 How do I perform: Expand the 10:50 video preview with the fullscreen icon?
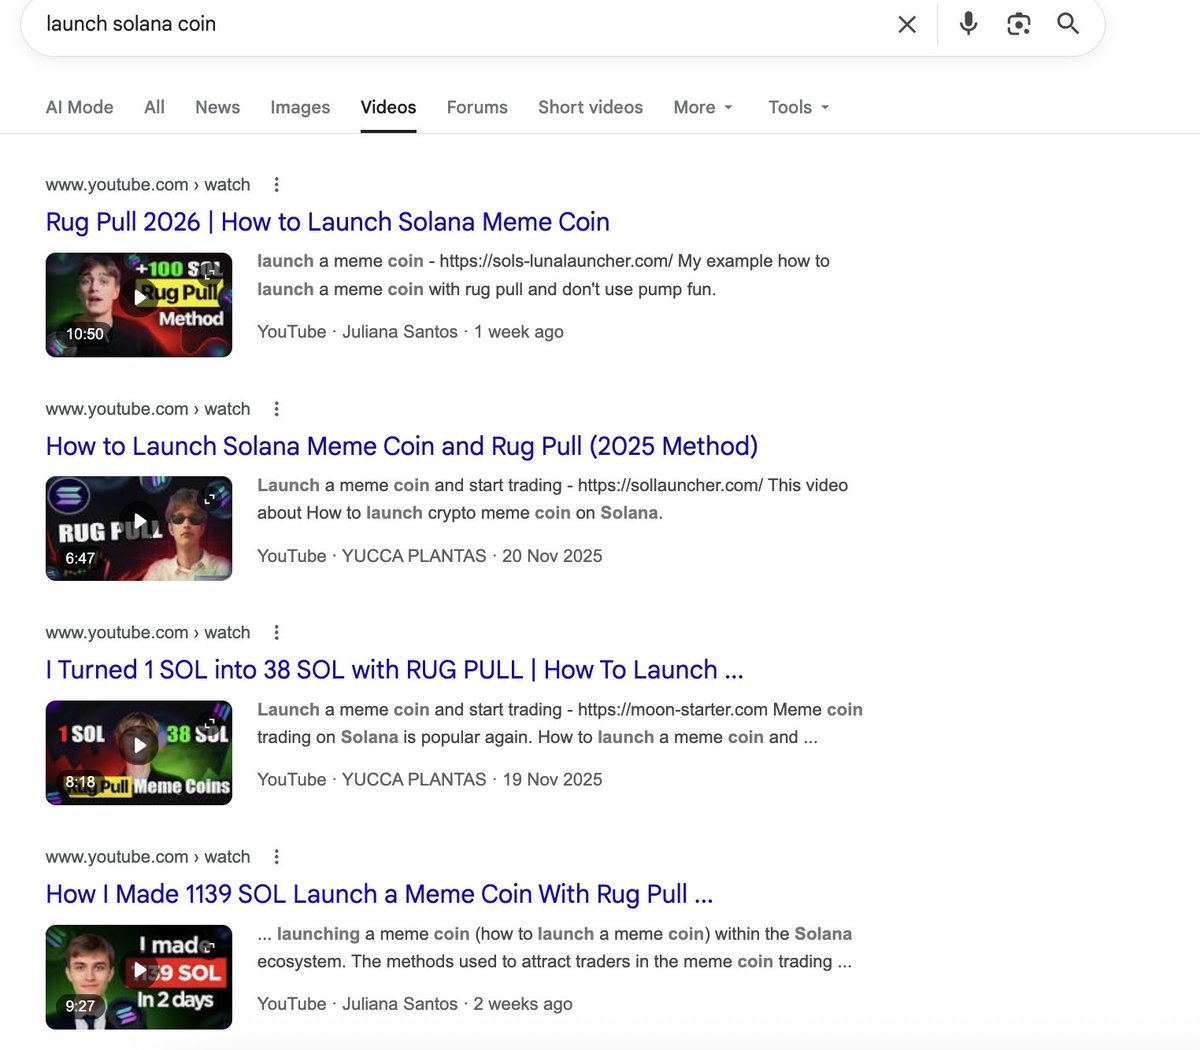[211, 272]
